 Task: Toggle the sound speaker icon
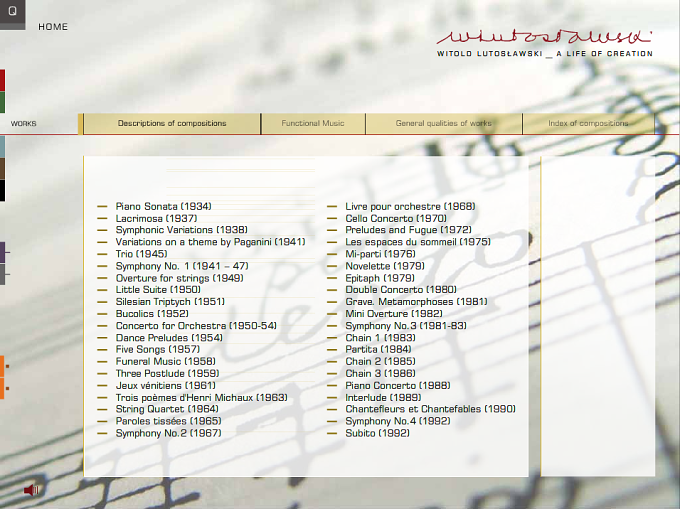point(31,490)
